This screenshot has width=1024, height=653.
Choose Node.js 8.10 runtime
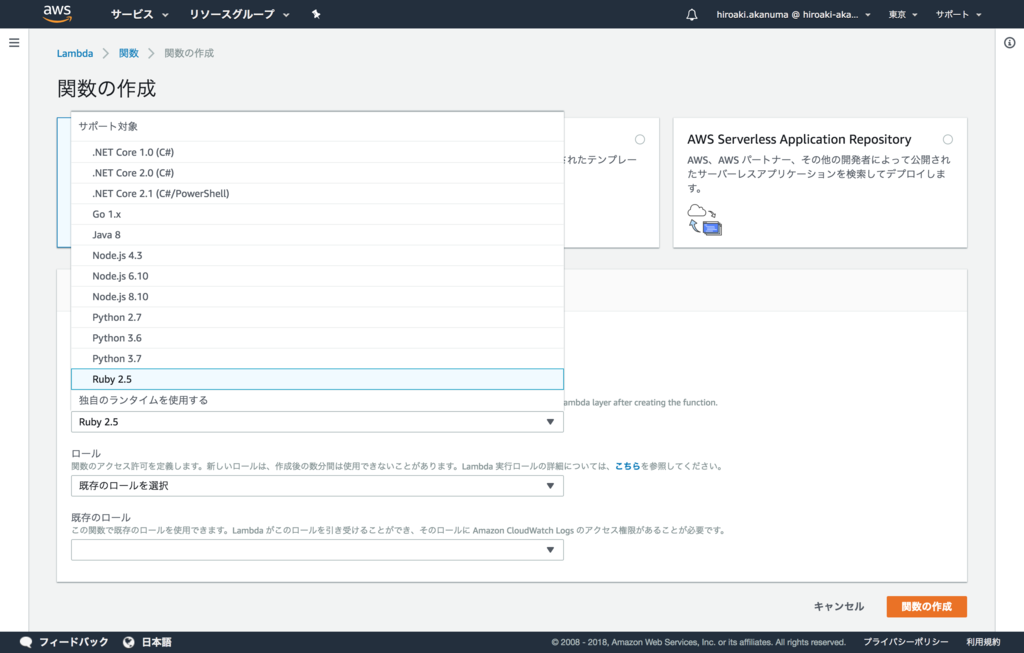pos(317,296)
